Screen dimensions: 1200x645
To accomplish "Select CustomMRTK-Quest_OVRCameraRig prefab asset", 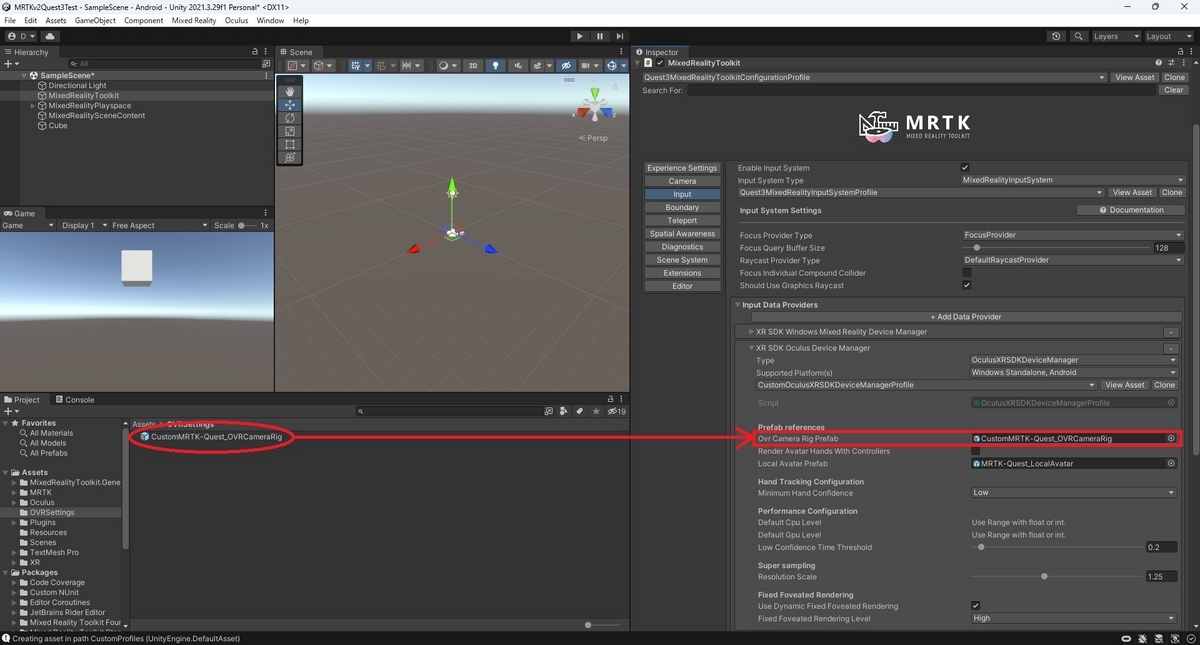I will tap(210, 437).
